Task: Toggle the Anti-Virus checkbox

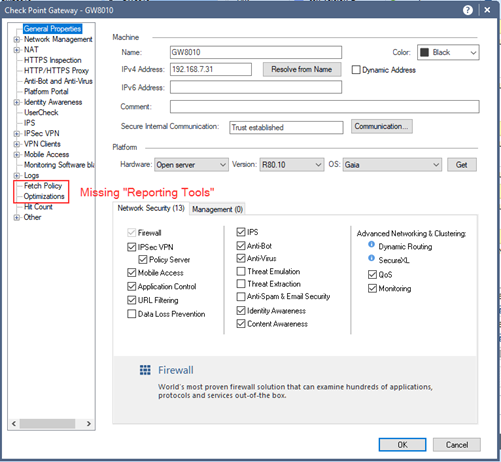Action: 241,258
